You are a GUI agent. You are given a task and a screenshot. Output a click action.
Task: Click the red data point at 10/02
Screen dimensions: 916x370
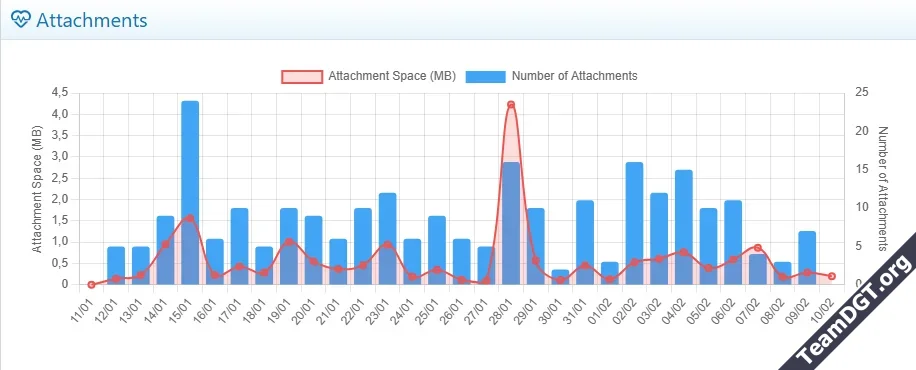click(x=831, y=276)
